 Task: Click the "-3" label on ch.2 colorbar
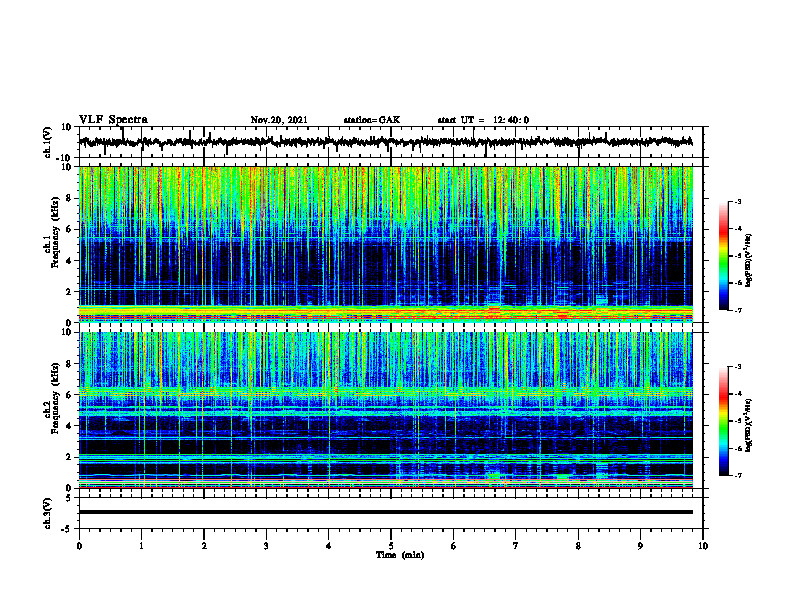(x=737, y=367)
